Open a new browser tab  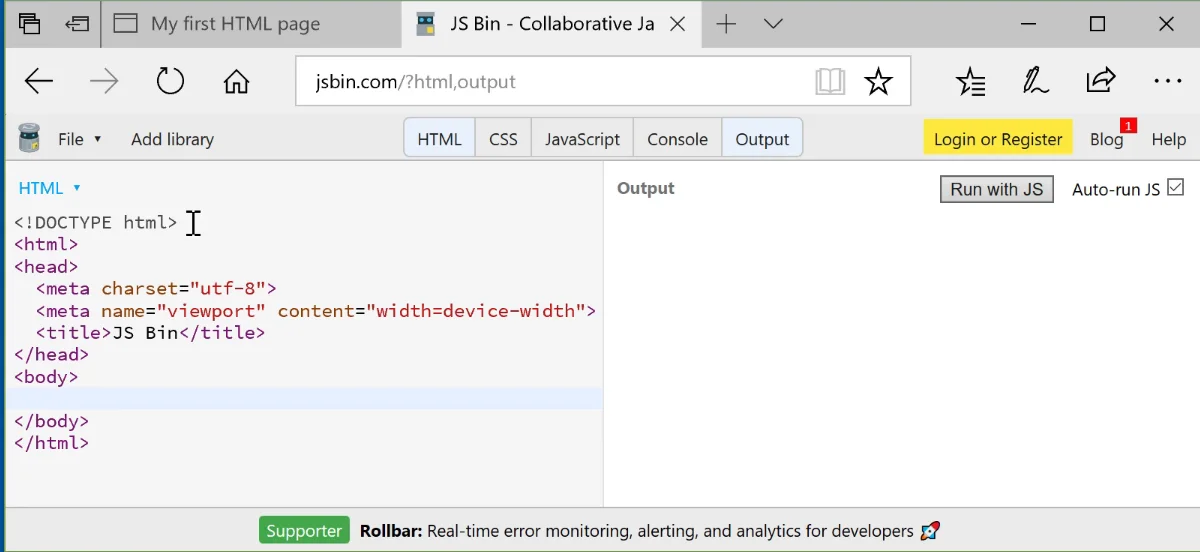coord(727,24)
